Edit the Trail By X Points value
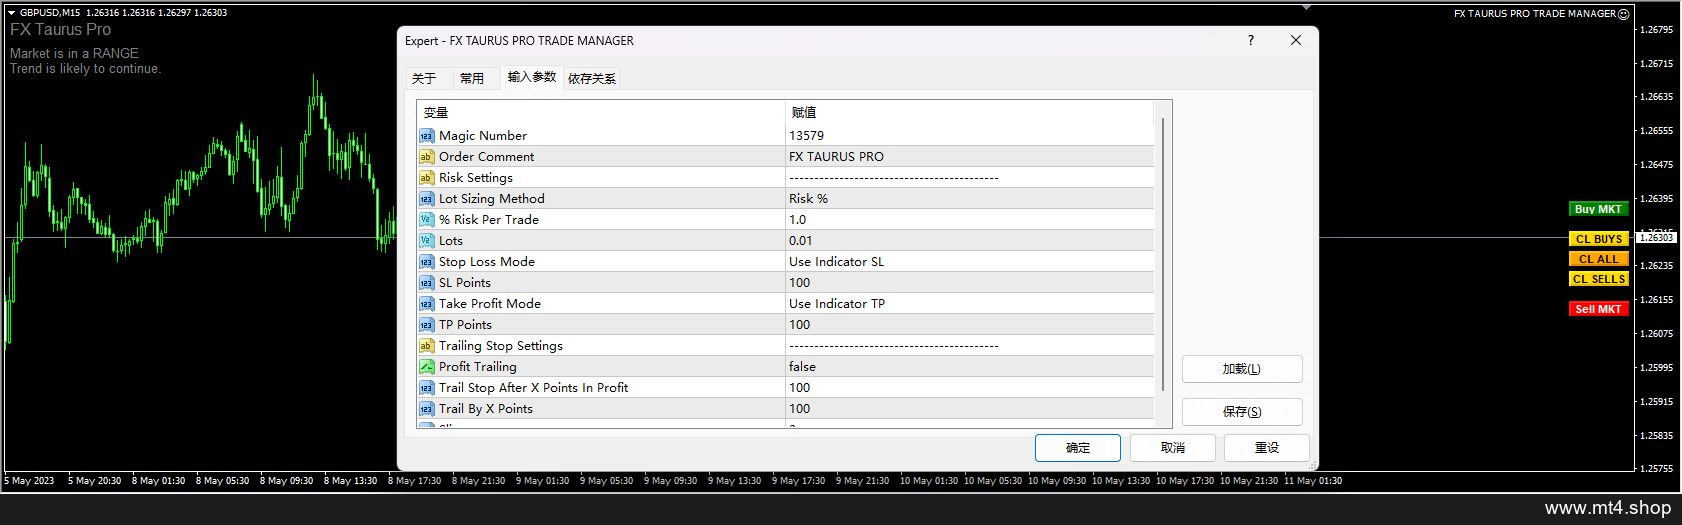The height and width of the screenshot is (525, 1682). tap(969, 409)
